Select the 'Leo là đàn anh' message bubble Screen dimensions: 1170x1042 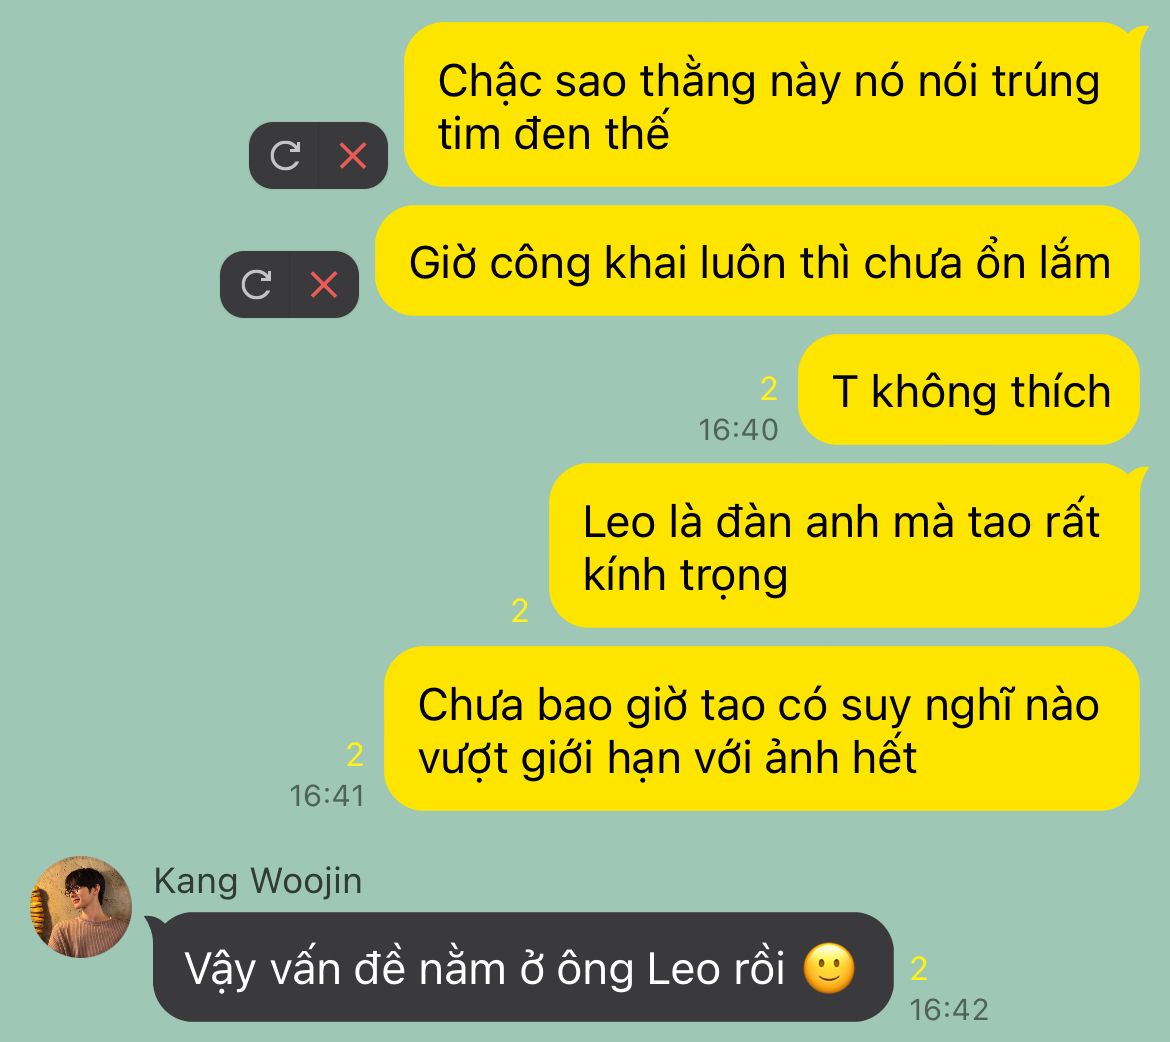[845, 546]
